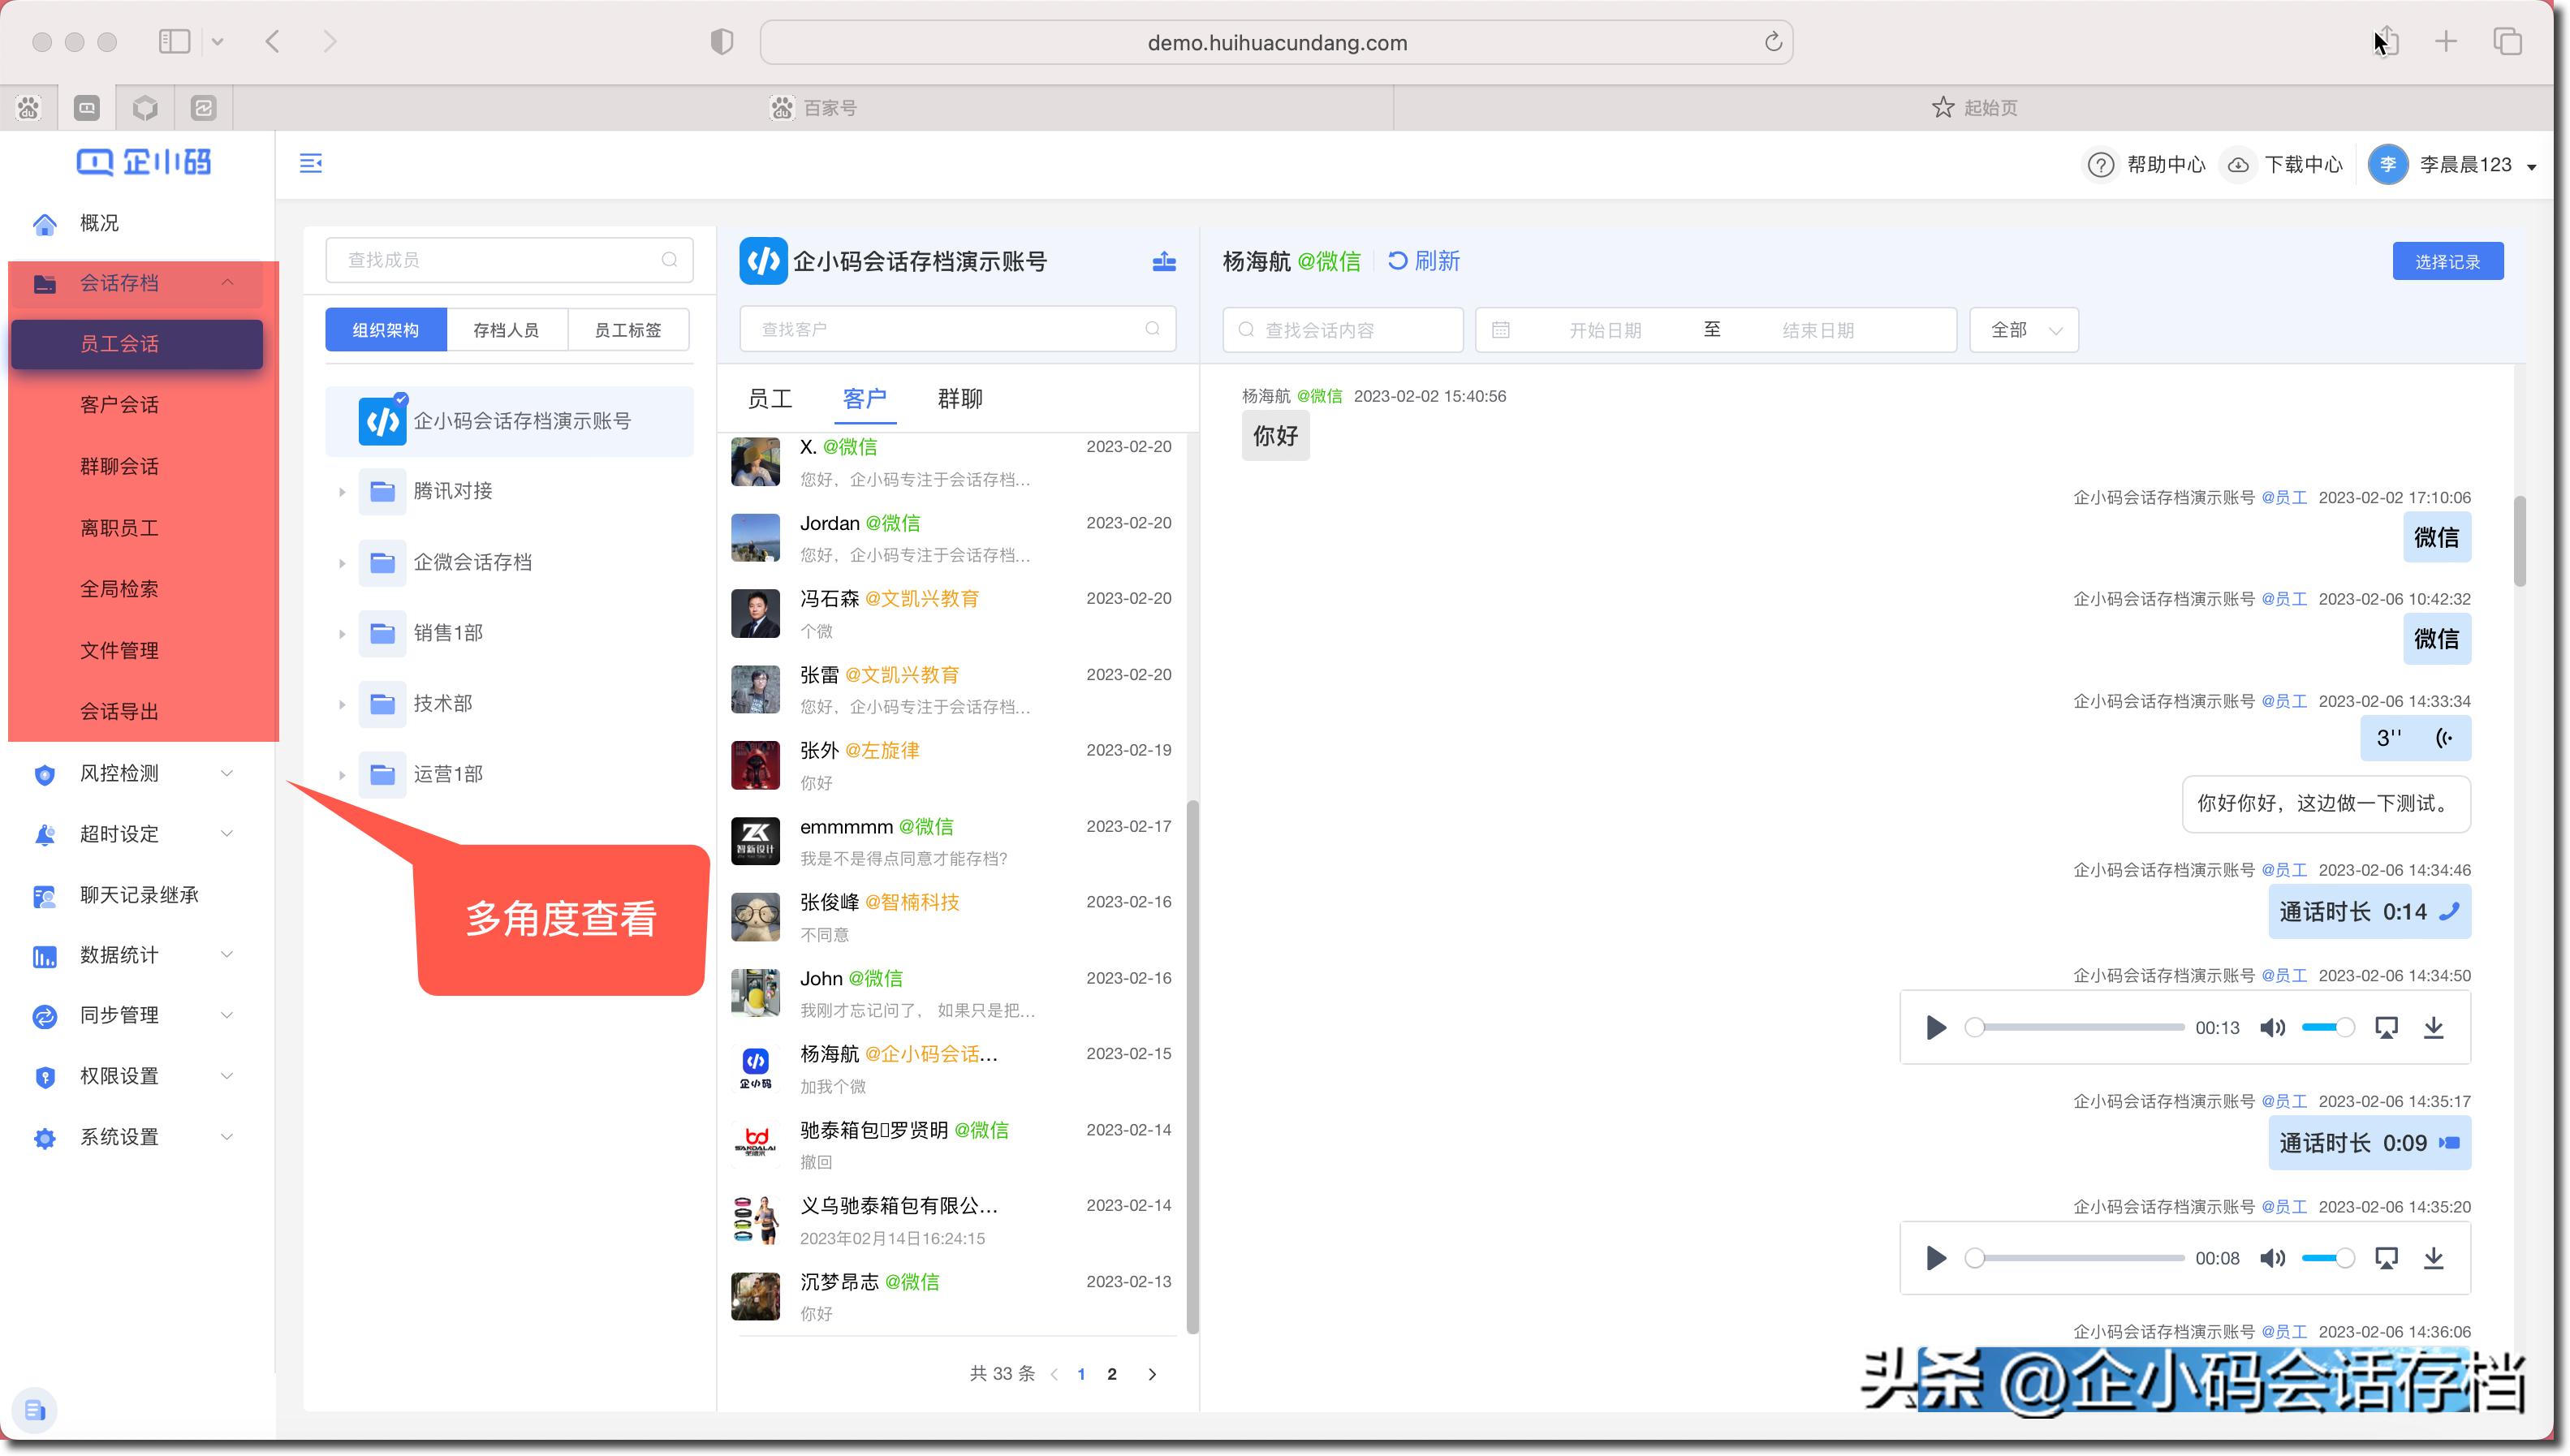Viewport: 2570px width, 1456px height.
Task: Switch to the 起始页 browser tab
Action: pyautogui.click(x=1974, y=108)
